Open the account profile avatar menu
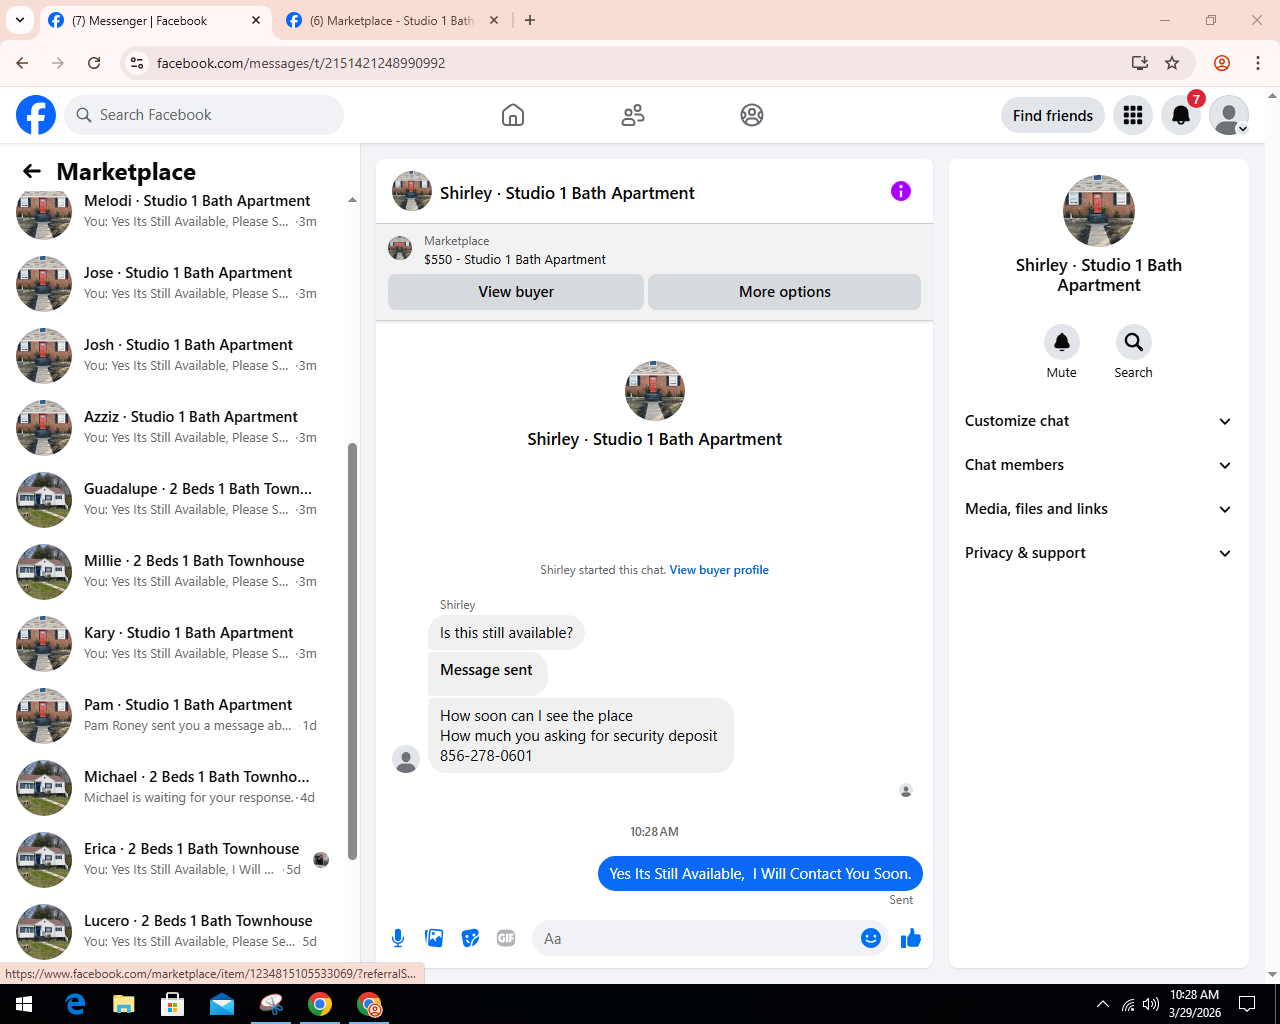 (x=1229, y=115)
